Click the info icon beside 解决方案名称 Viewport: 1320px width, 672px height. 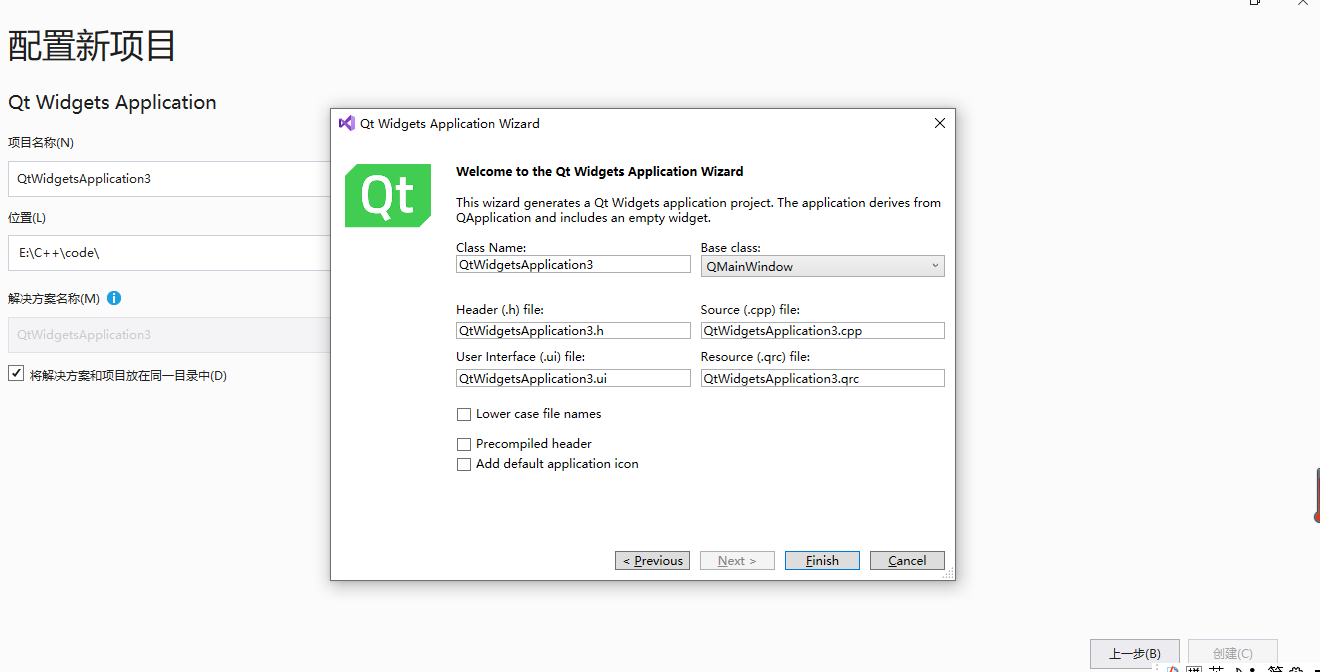[114, 298]
